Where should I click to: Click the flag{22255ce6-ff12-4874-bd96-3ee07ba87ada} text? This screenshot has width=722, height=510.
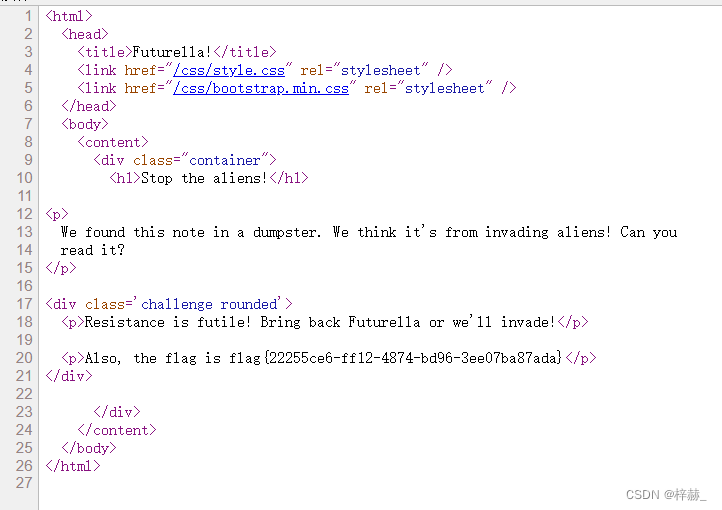(396, 358)
